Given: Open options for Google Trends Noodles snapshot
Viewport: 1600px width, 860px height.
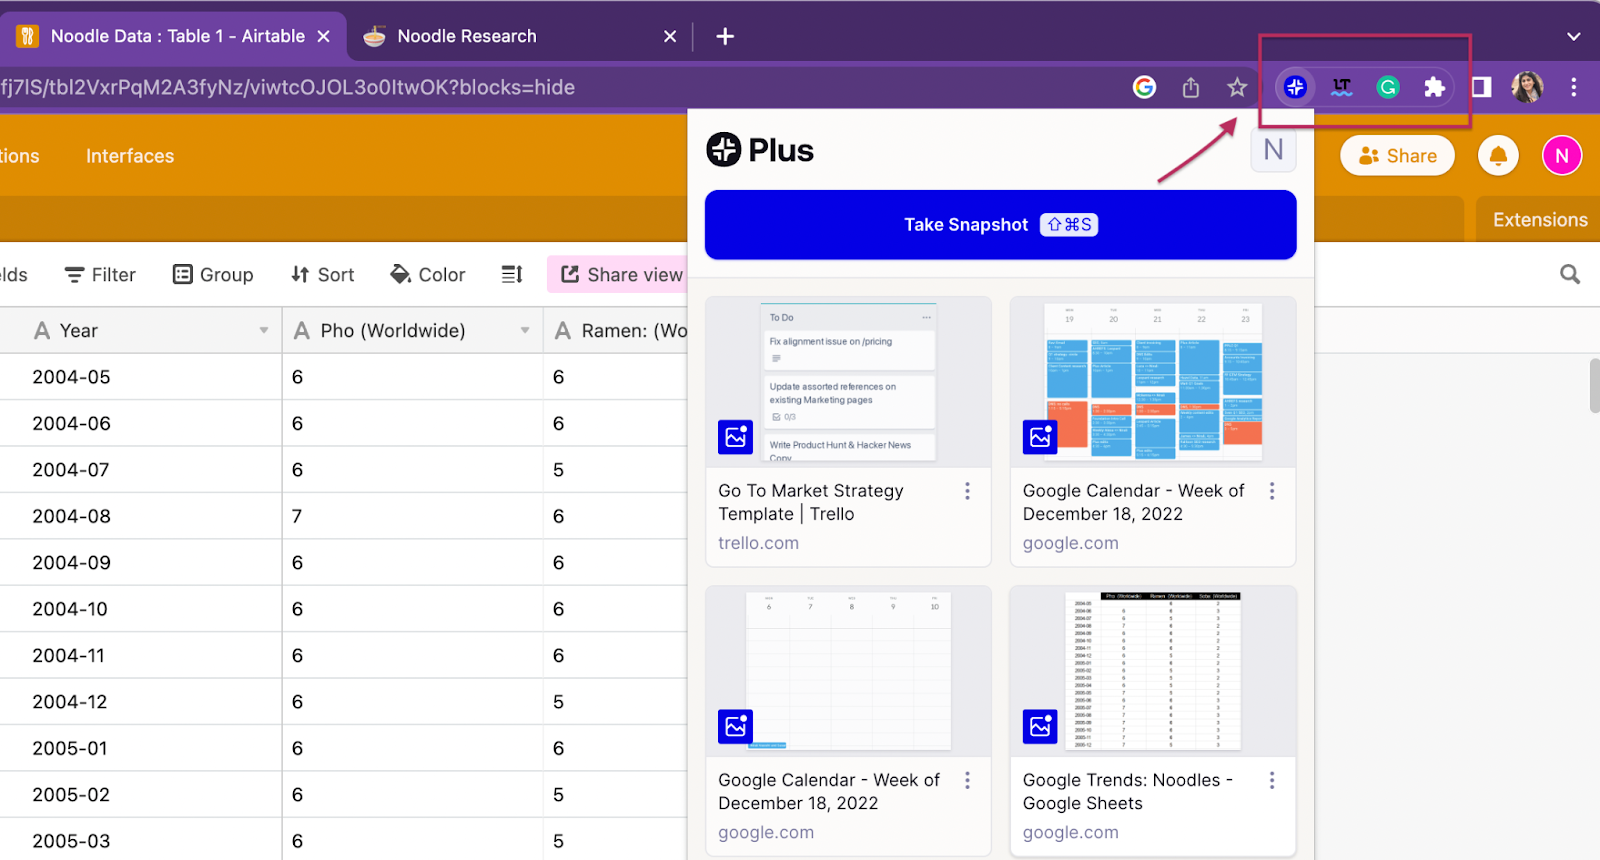Looking at the screenshot, I should point(1272,780).
